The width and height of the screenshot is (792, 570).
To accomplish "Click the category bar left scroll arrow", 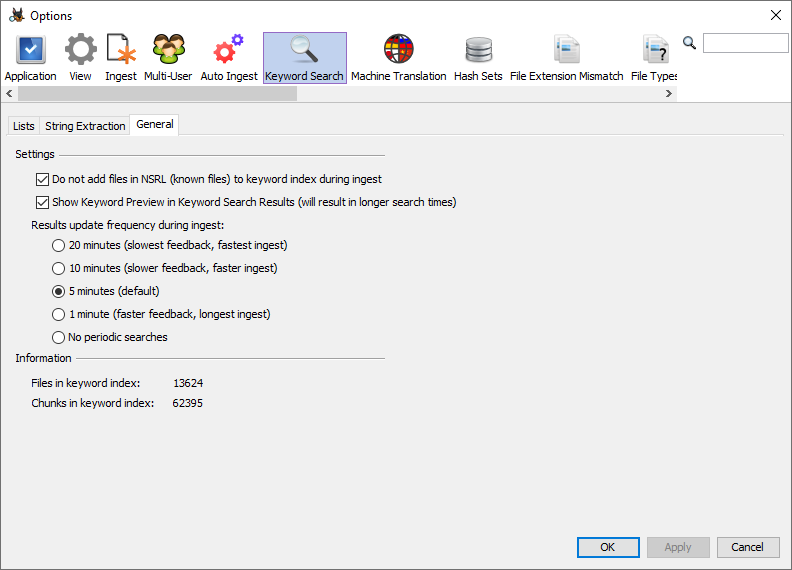I will [9, 93].
